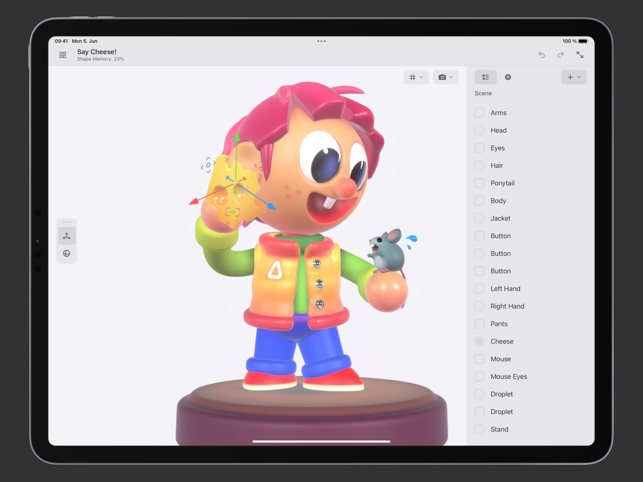Click the mouse character on the hand
Image resolution: width=643 pixels, height=482 pixels.
tap(388, 250)
